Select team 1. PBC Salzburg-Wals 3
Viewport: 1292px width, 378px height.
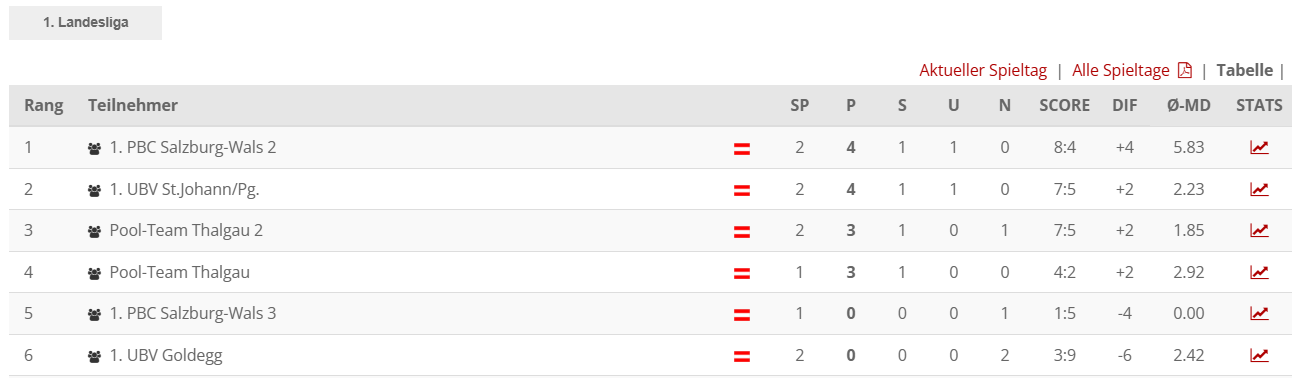(193, 313)
